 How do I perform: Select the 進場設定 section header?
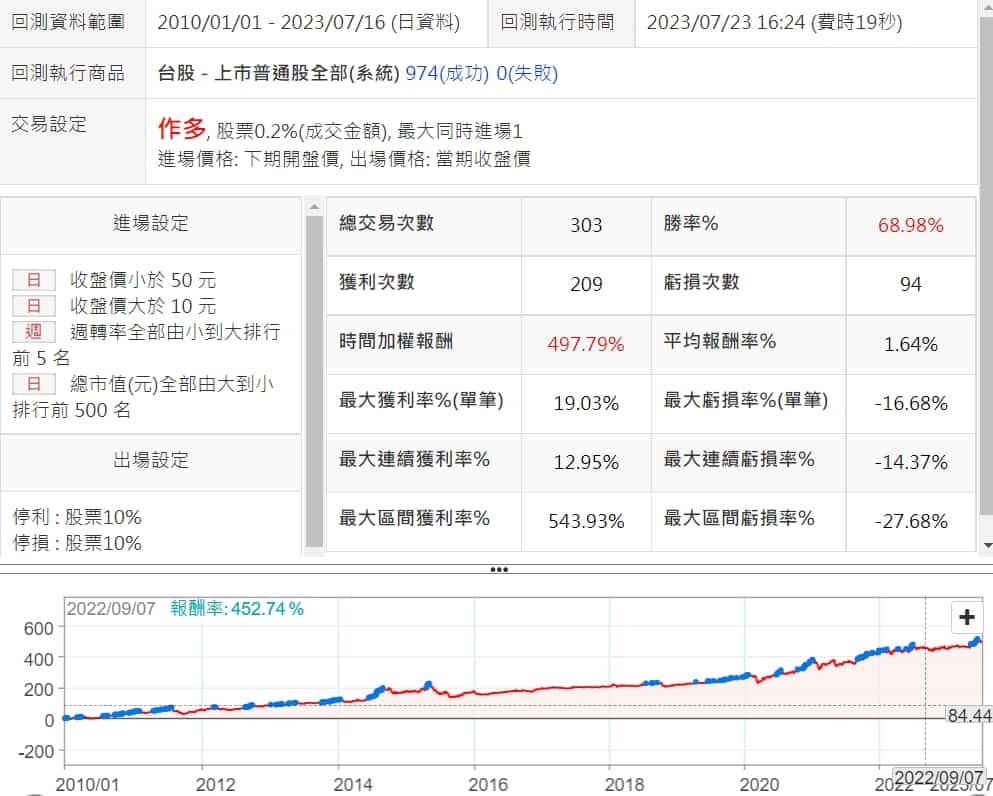click(150, 224)
